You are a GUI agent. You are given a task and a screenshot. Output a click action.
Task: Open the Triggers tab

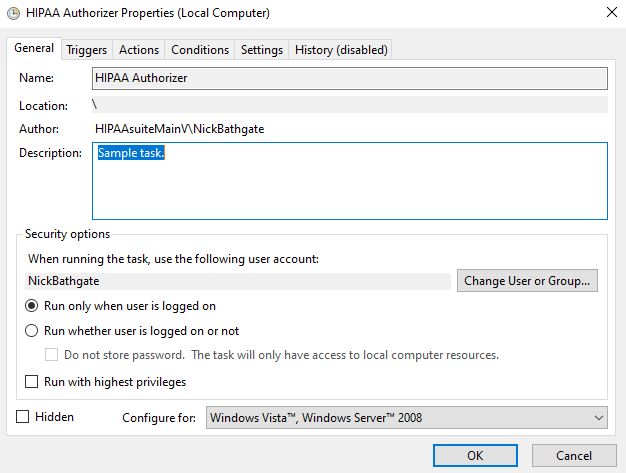87,50
